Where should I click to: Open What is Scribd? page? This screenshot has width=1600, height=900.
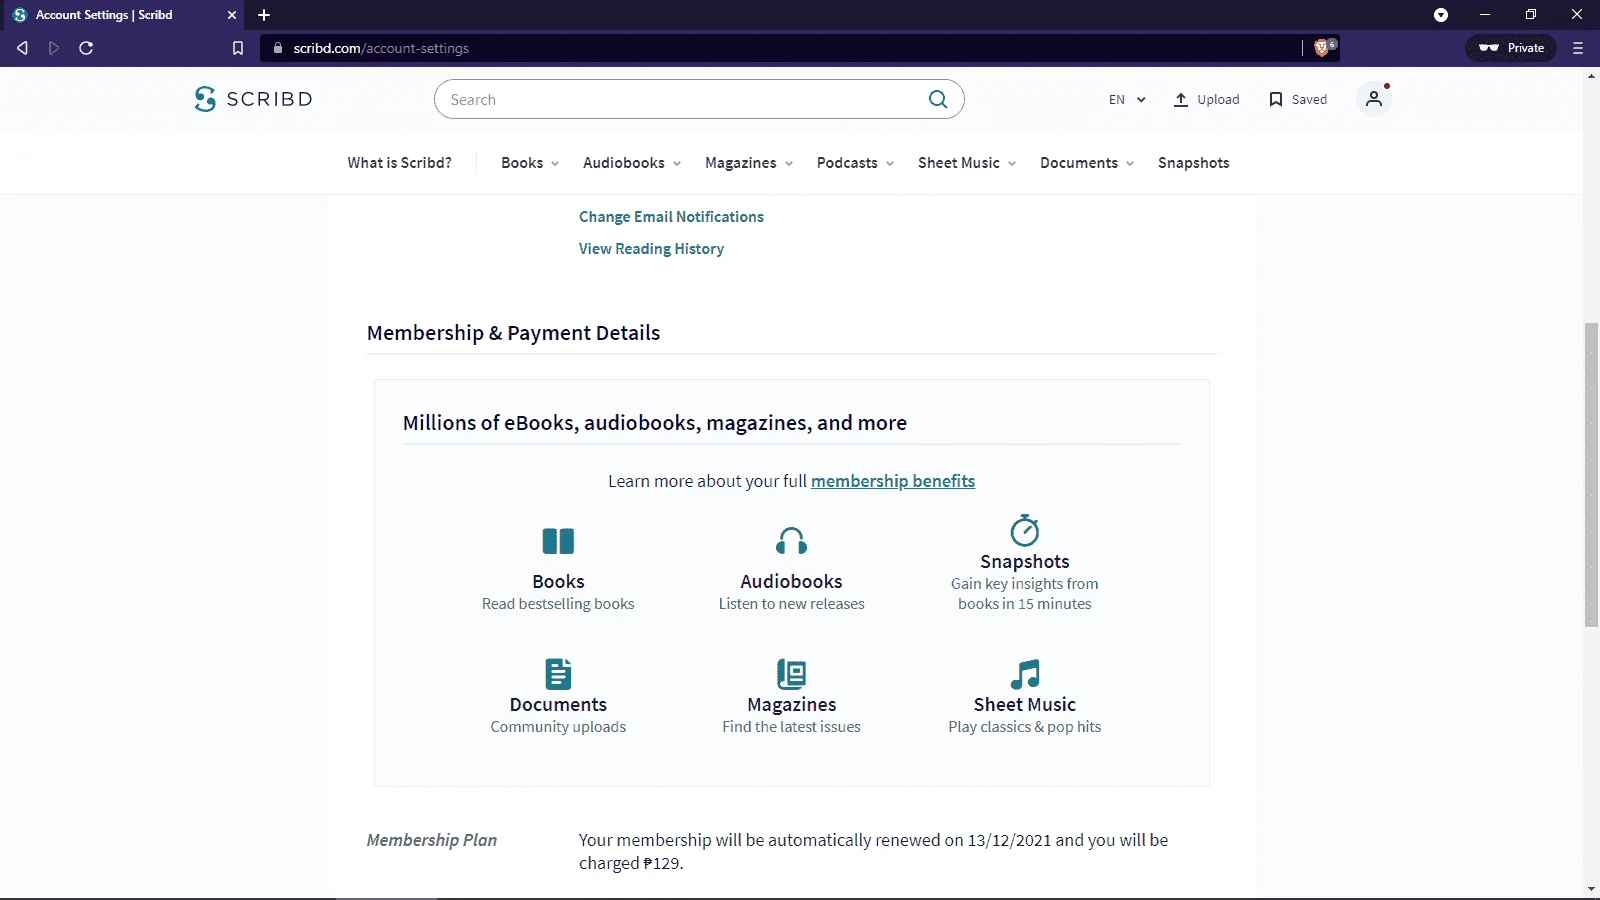click(400, 163)
